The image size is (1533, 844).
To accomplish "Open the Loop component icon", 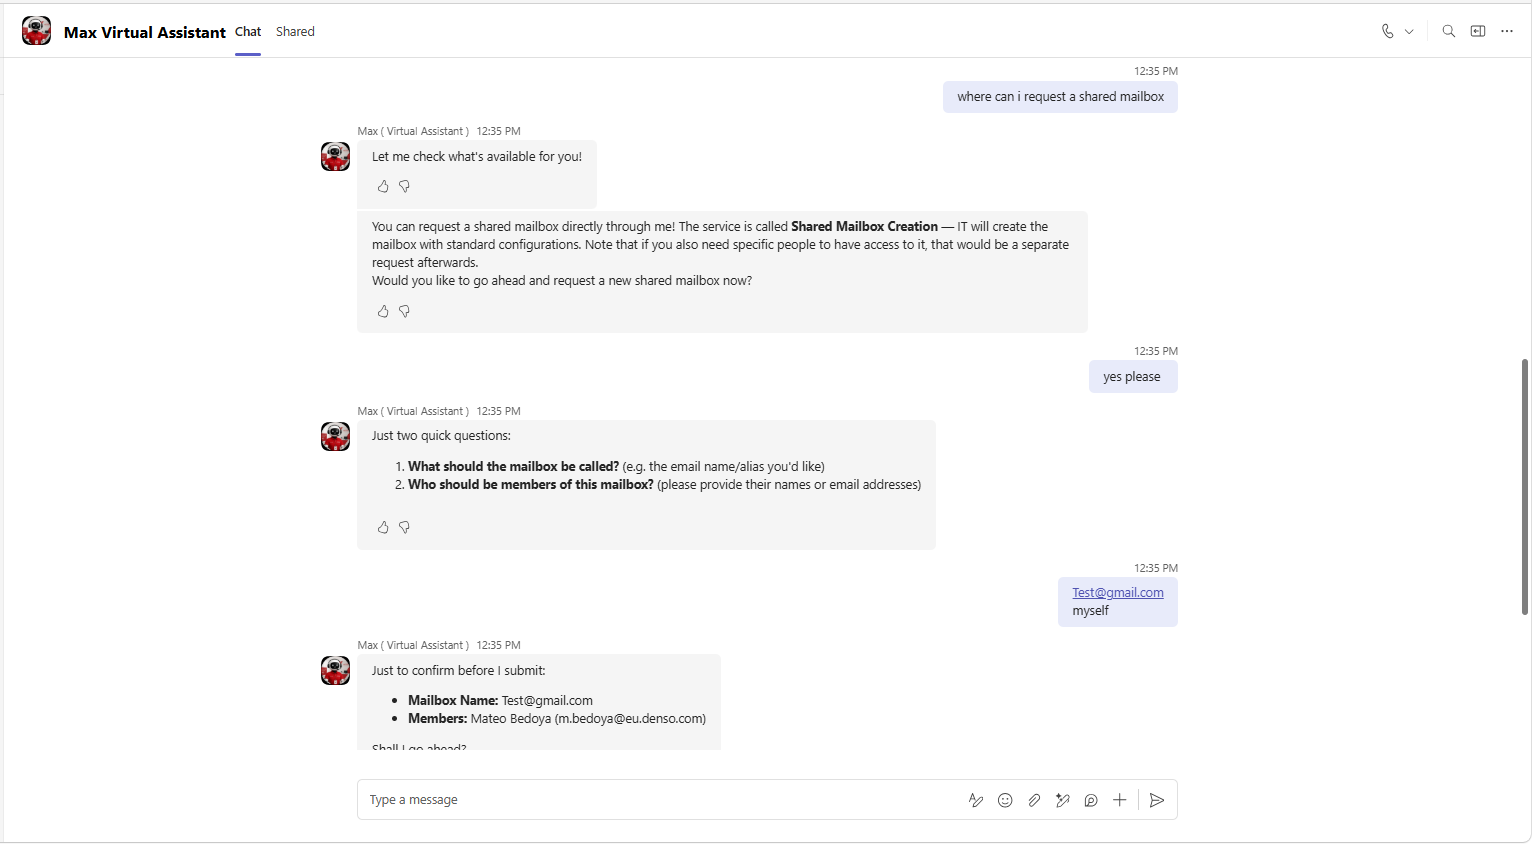I will tap(1091, 800).
